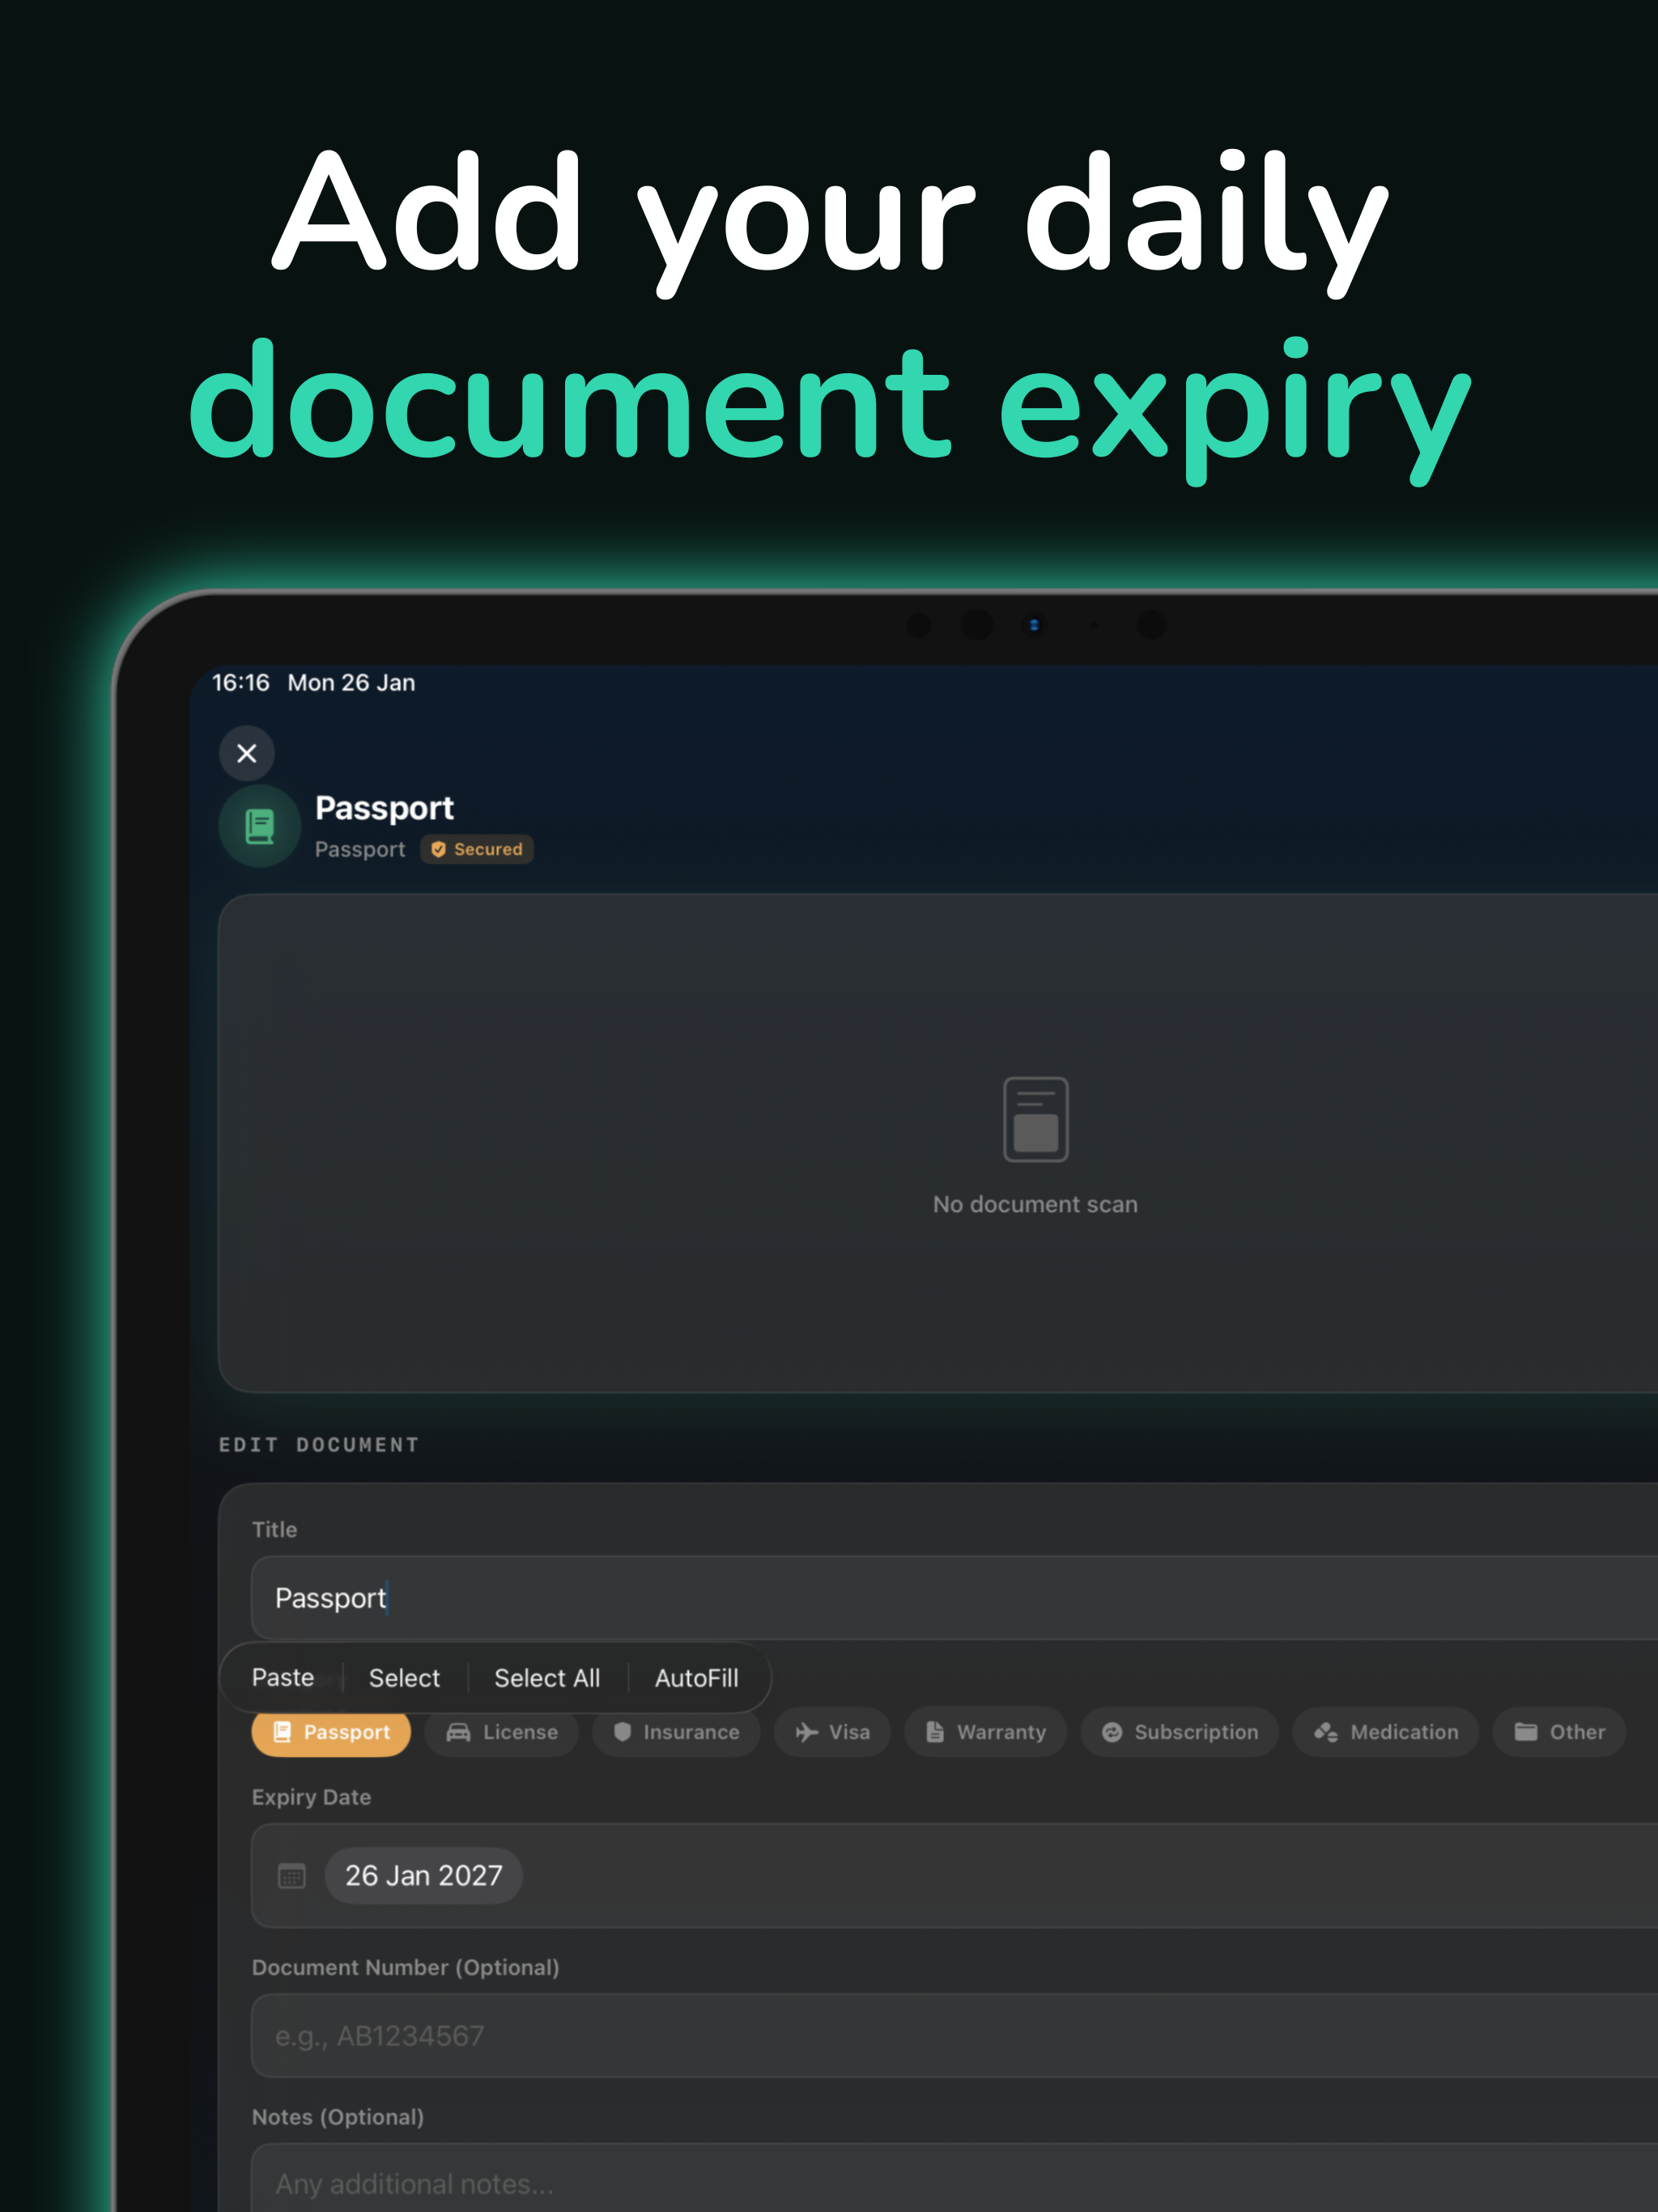Select the Subscription category chip

(1179, 1732)
